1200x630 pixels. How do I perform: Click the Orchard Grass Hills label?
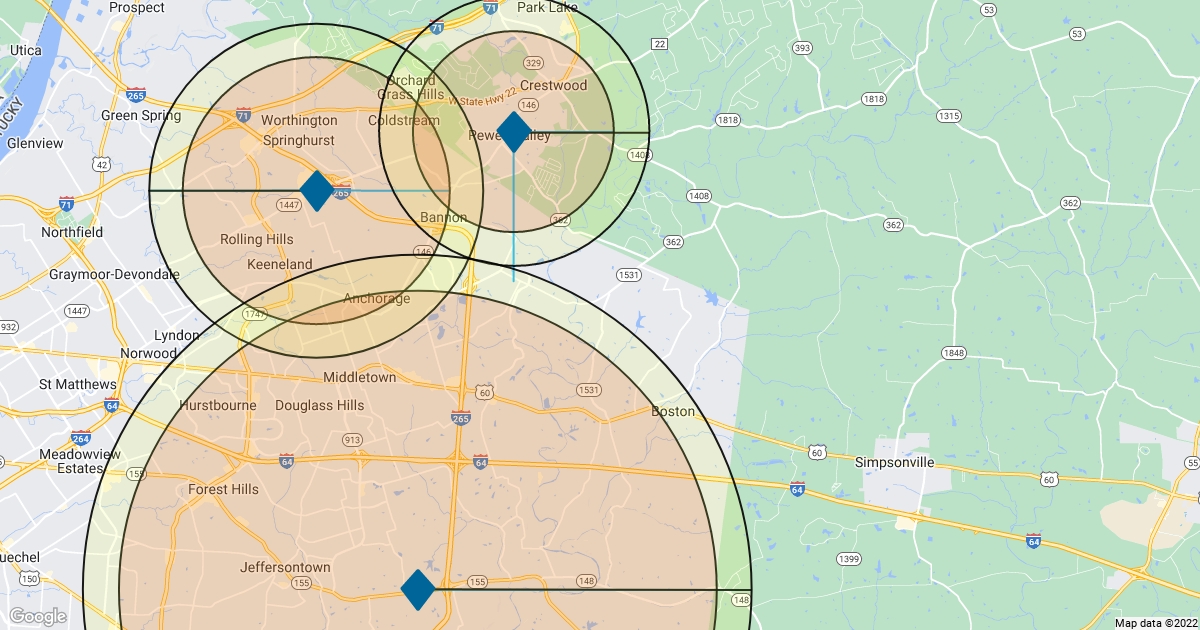click(411, 87)
